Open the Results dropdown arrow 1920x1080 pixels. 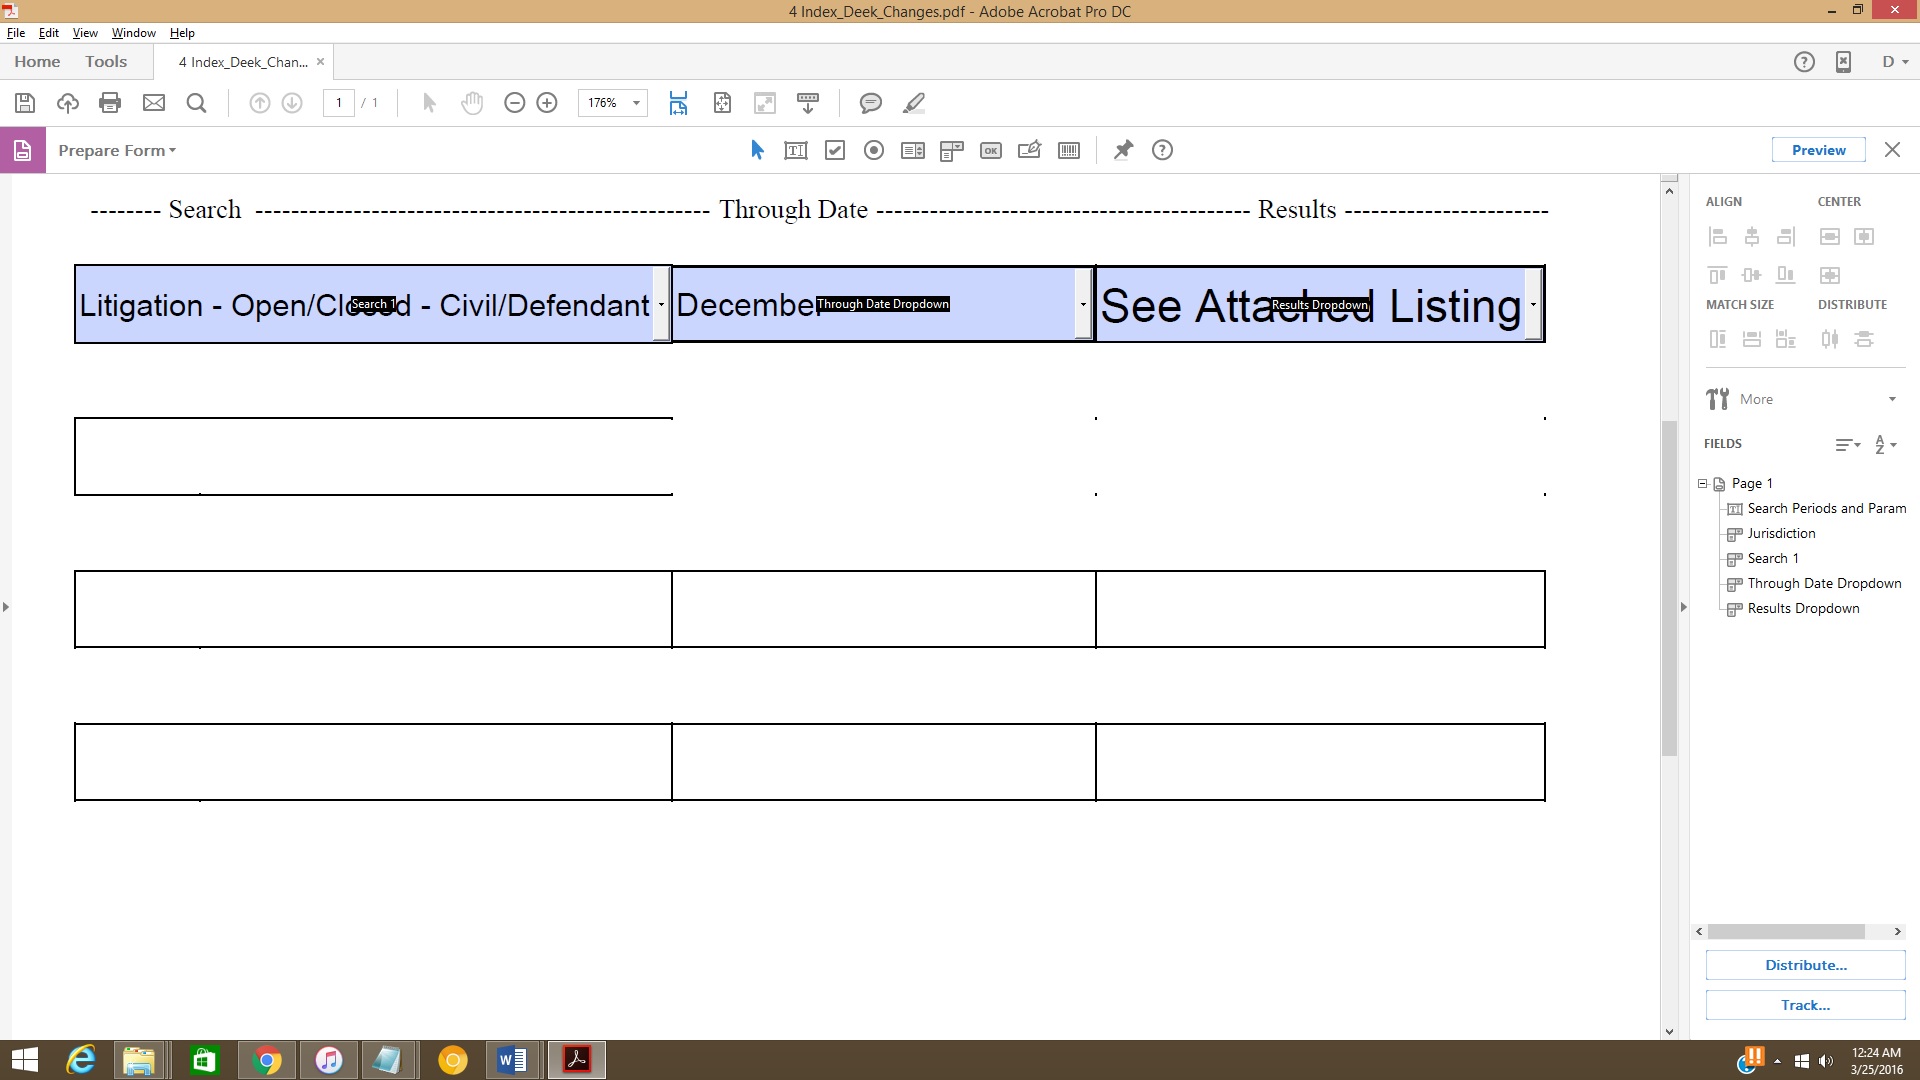coord(1533,304)
